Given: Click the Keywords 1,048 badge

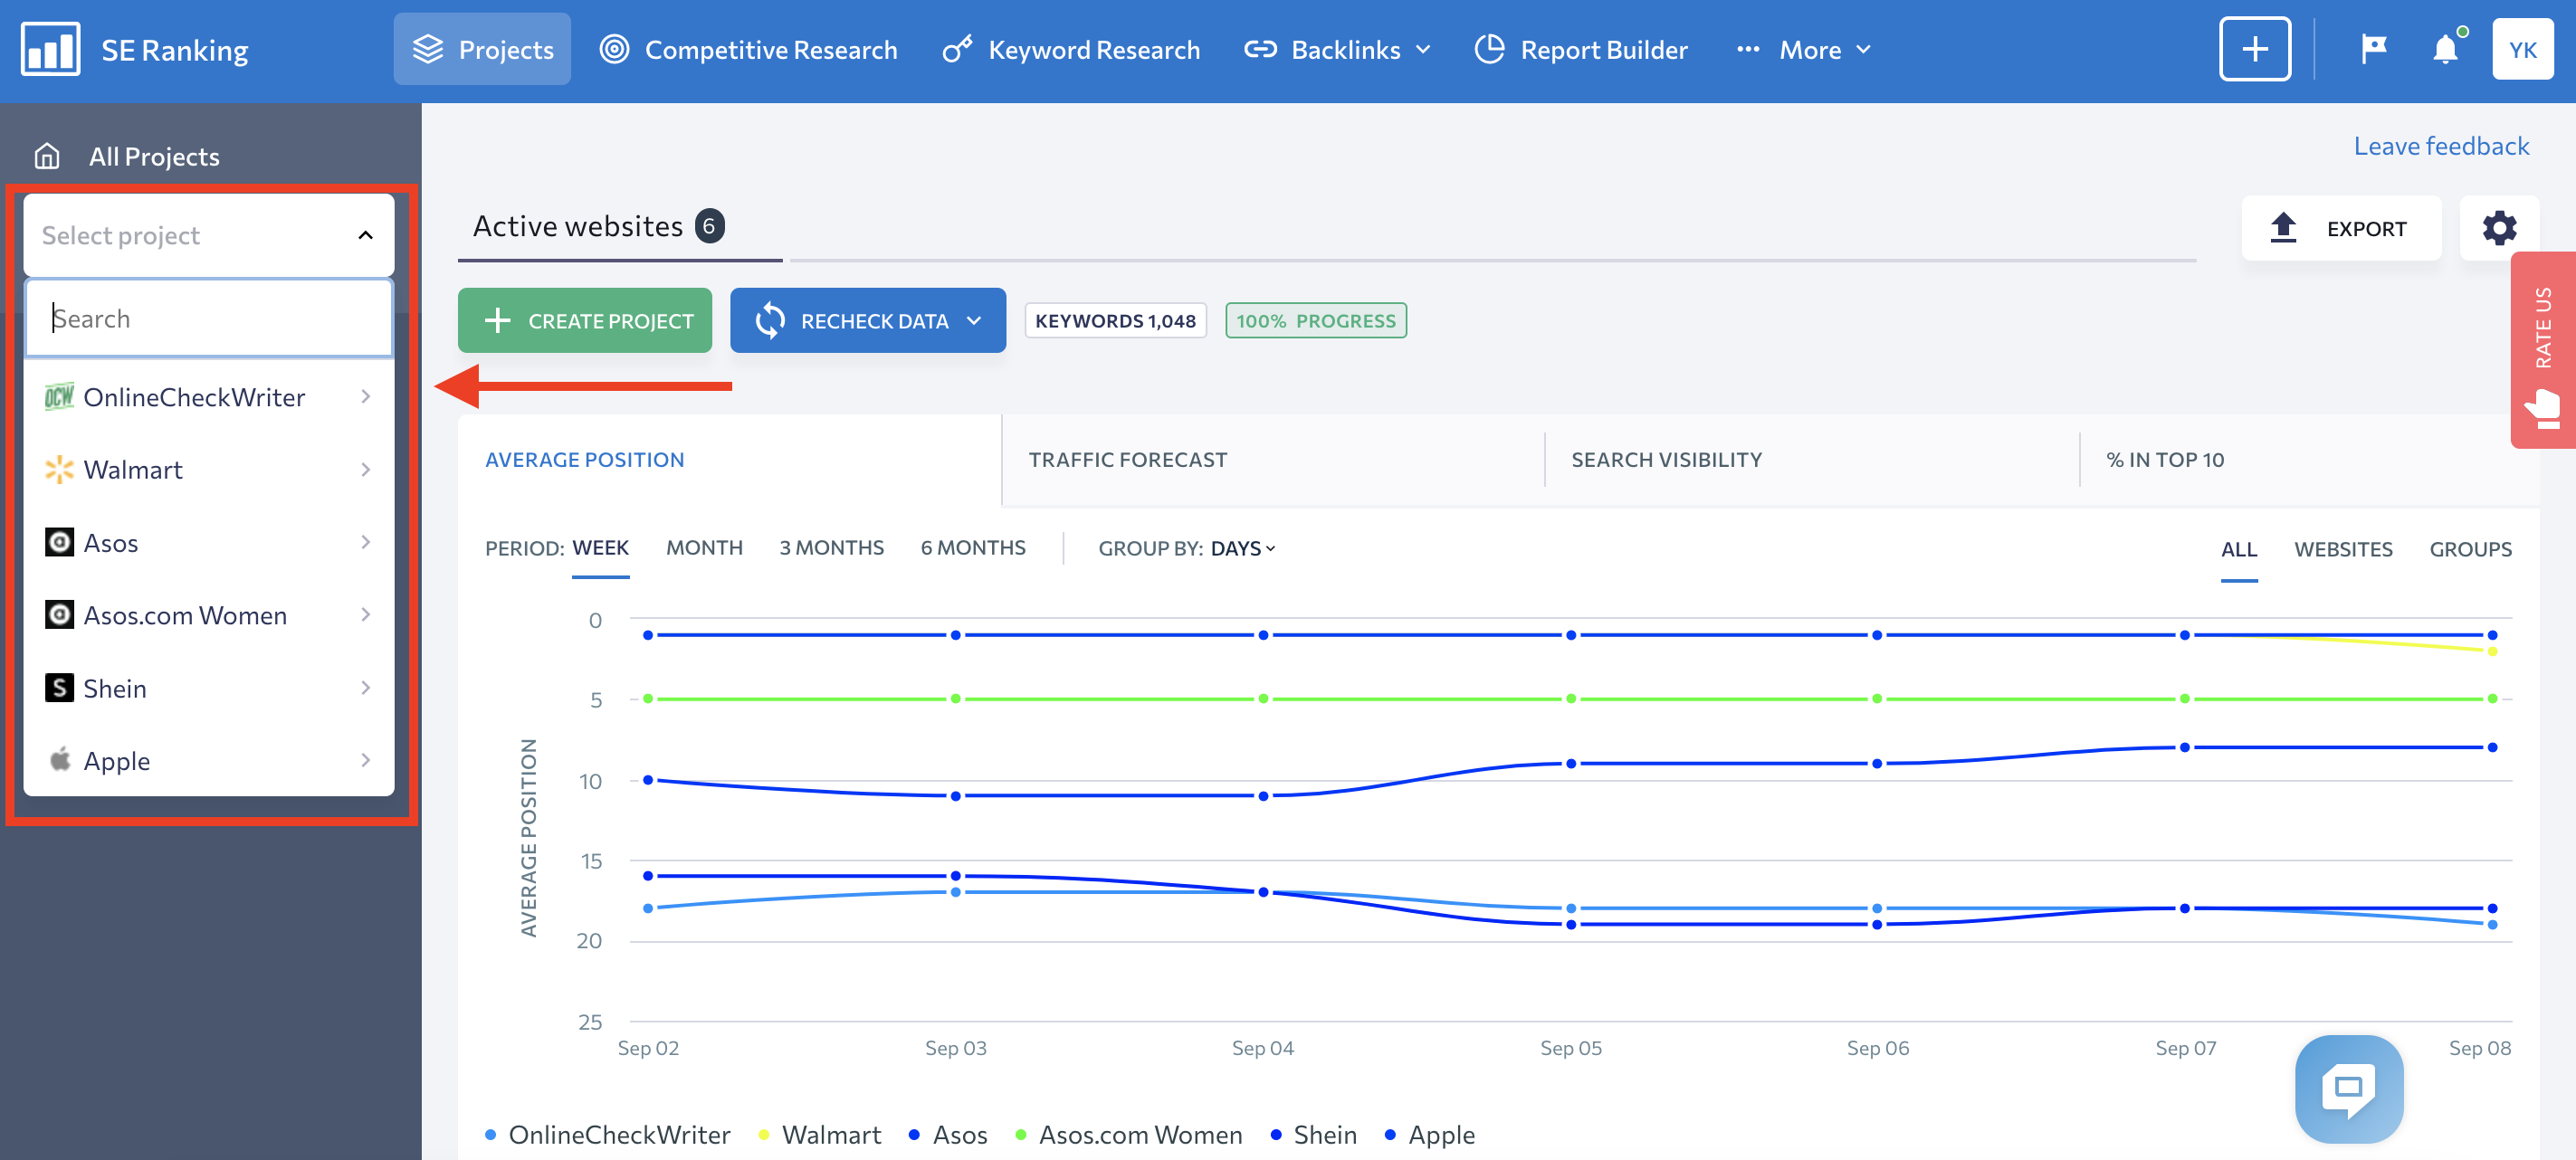Looking at the screenshot, I should [1115, 321].
